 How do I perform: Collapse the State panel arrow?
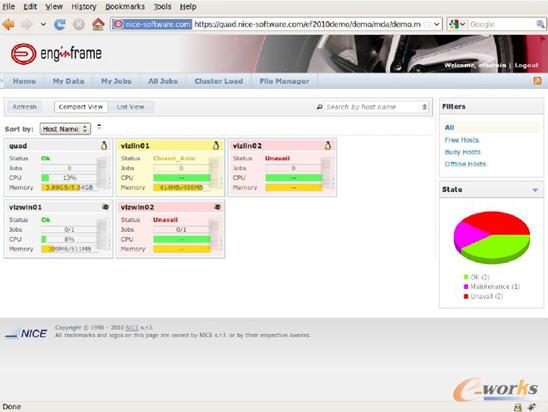coord(535,190)
